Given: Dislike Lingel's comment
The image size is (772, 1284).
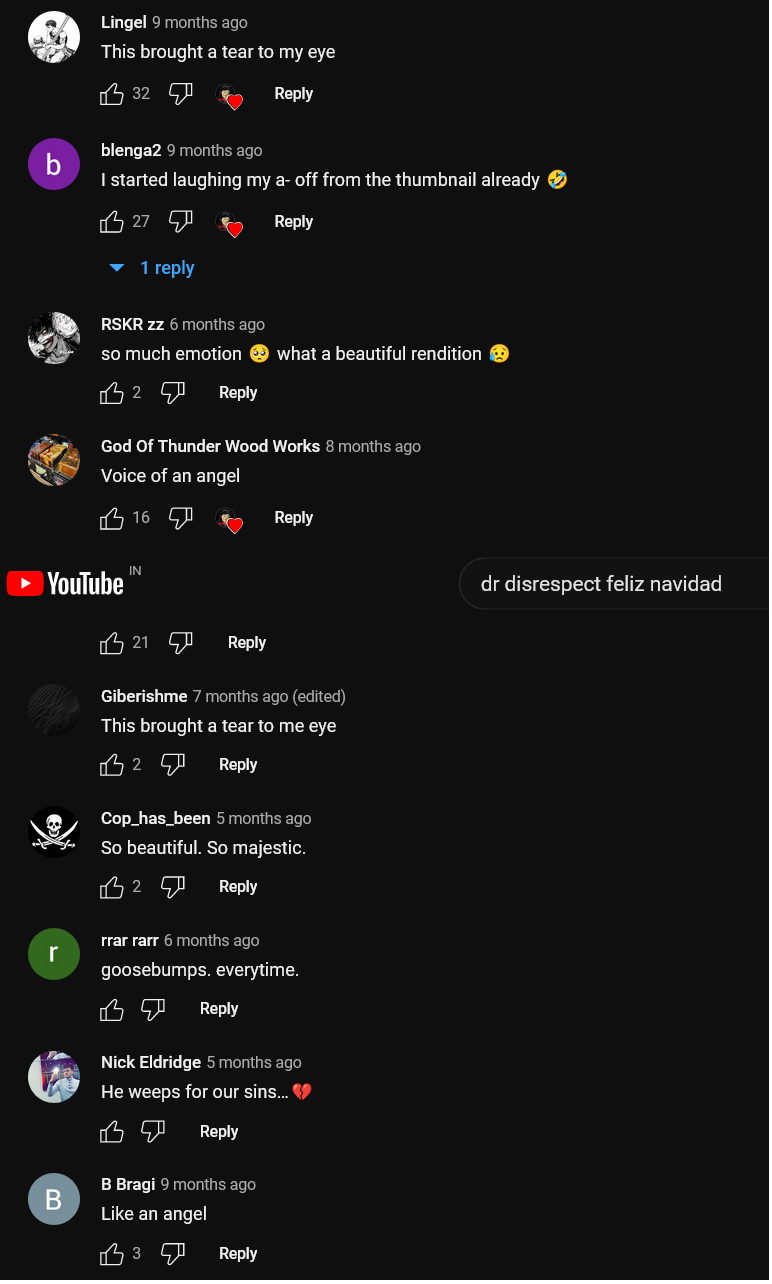Looking at the screenshot, I should point(180,94).
